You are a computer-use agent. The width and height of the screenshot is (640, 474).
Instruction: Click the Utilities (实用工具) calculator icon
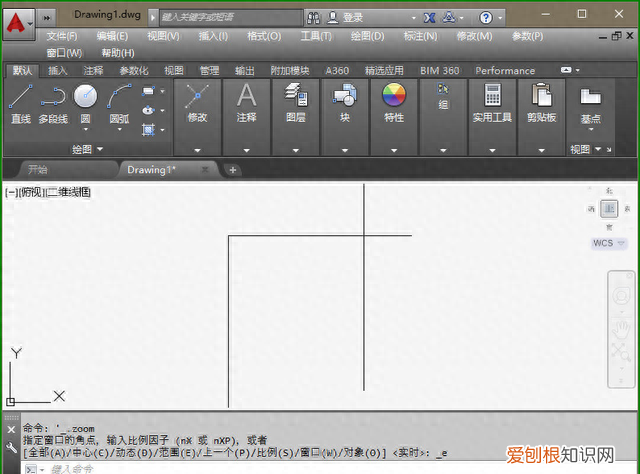492,102
